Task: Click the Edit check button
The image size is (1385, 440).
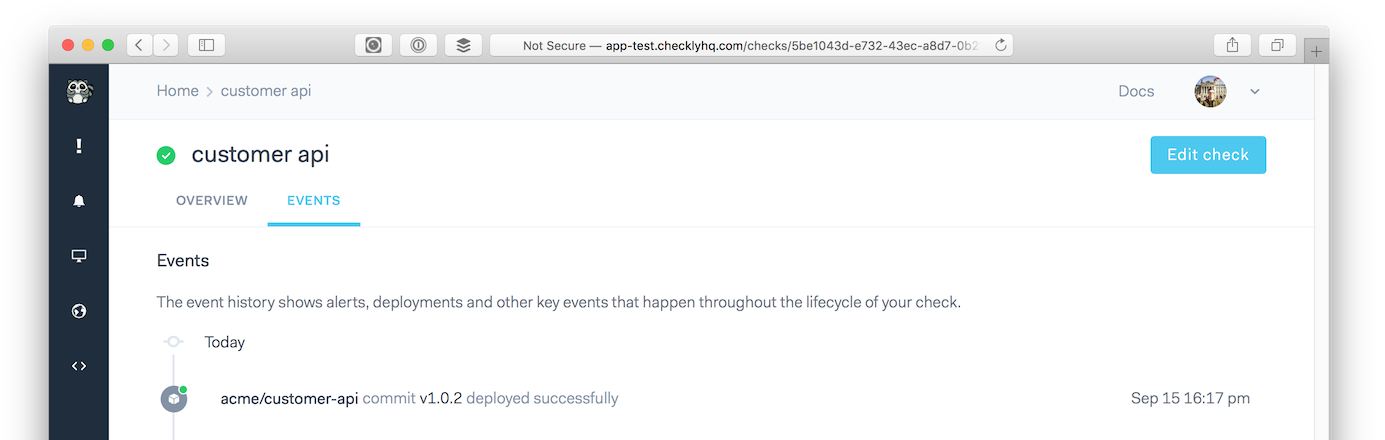Action: click(x=1208, y=155)
